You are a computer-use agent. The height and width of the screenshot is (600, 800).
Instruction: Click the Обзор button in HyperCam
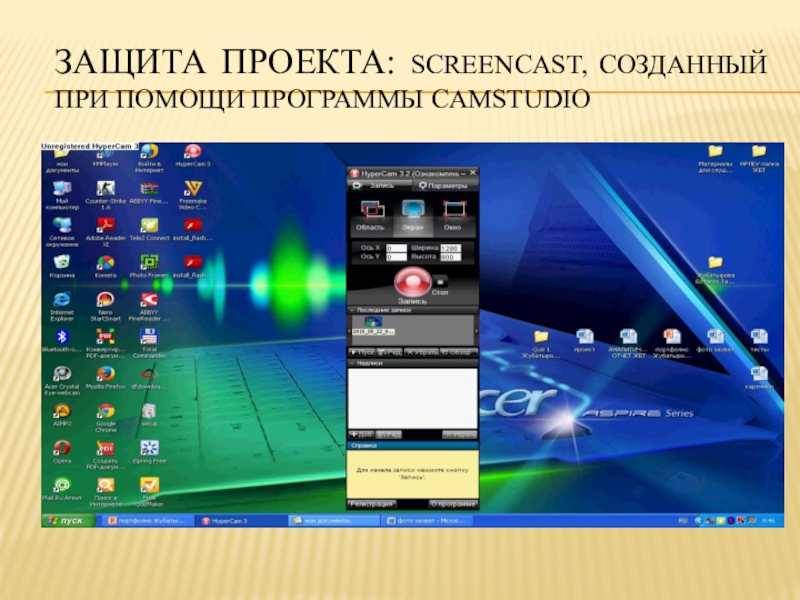tap(459, 353)
